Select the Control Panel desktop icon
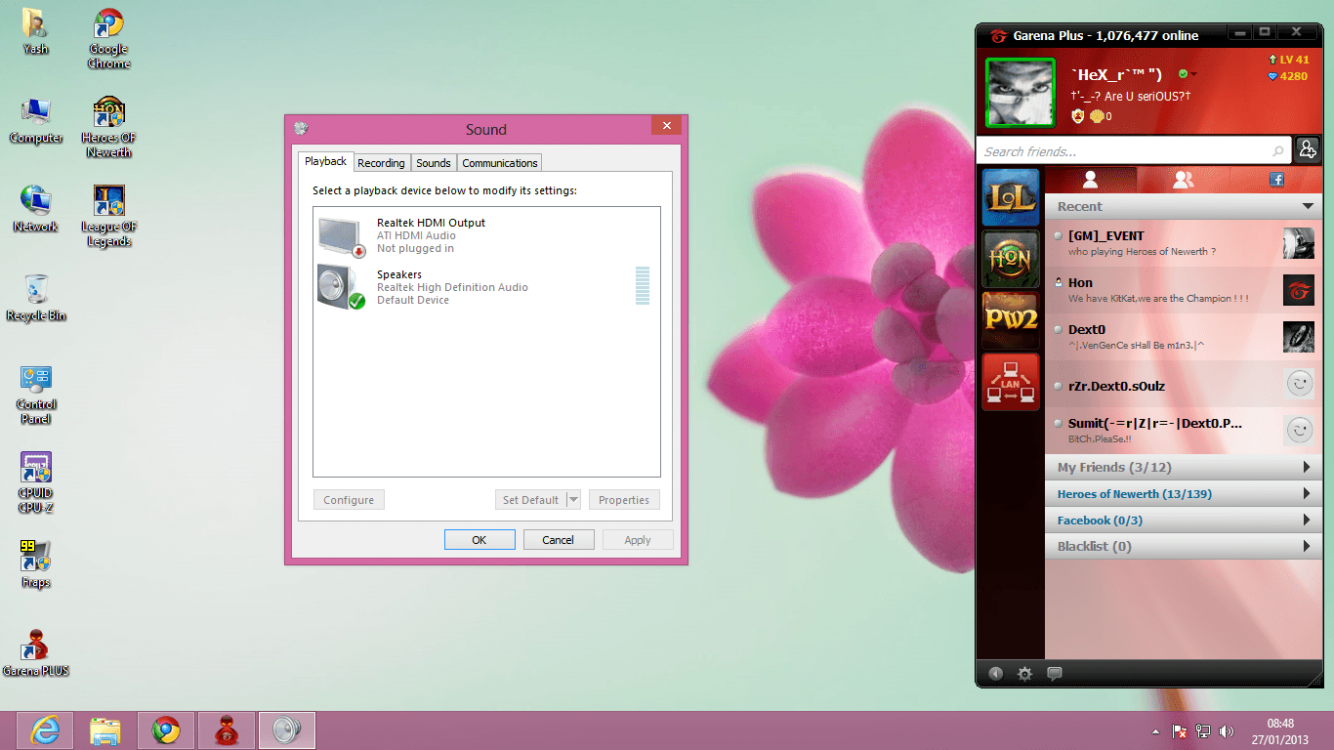1334x750 pixels. 36,394
